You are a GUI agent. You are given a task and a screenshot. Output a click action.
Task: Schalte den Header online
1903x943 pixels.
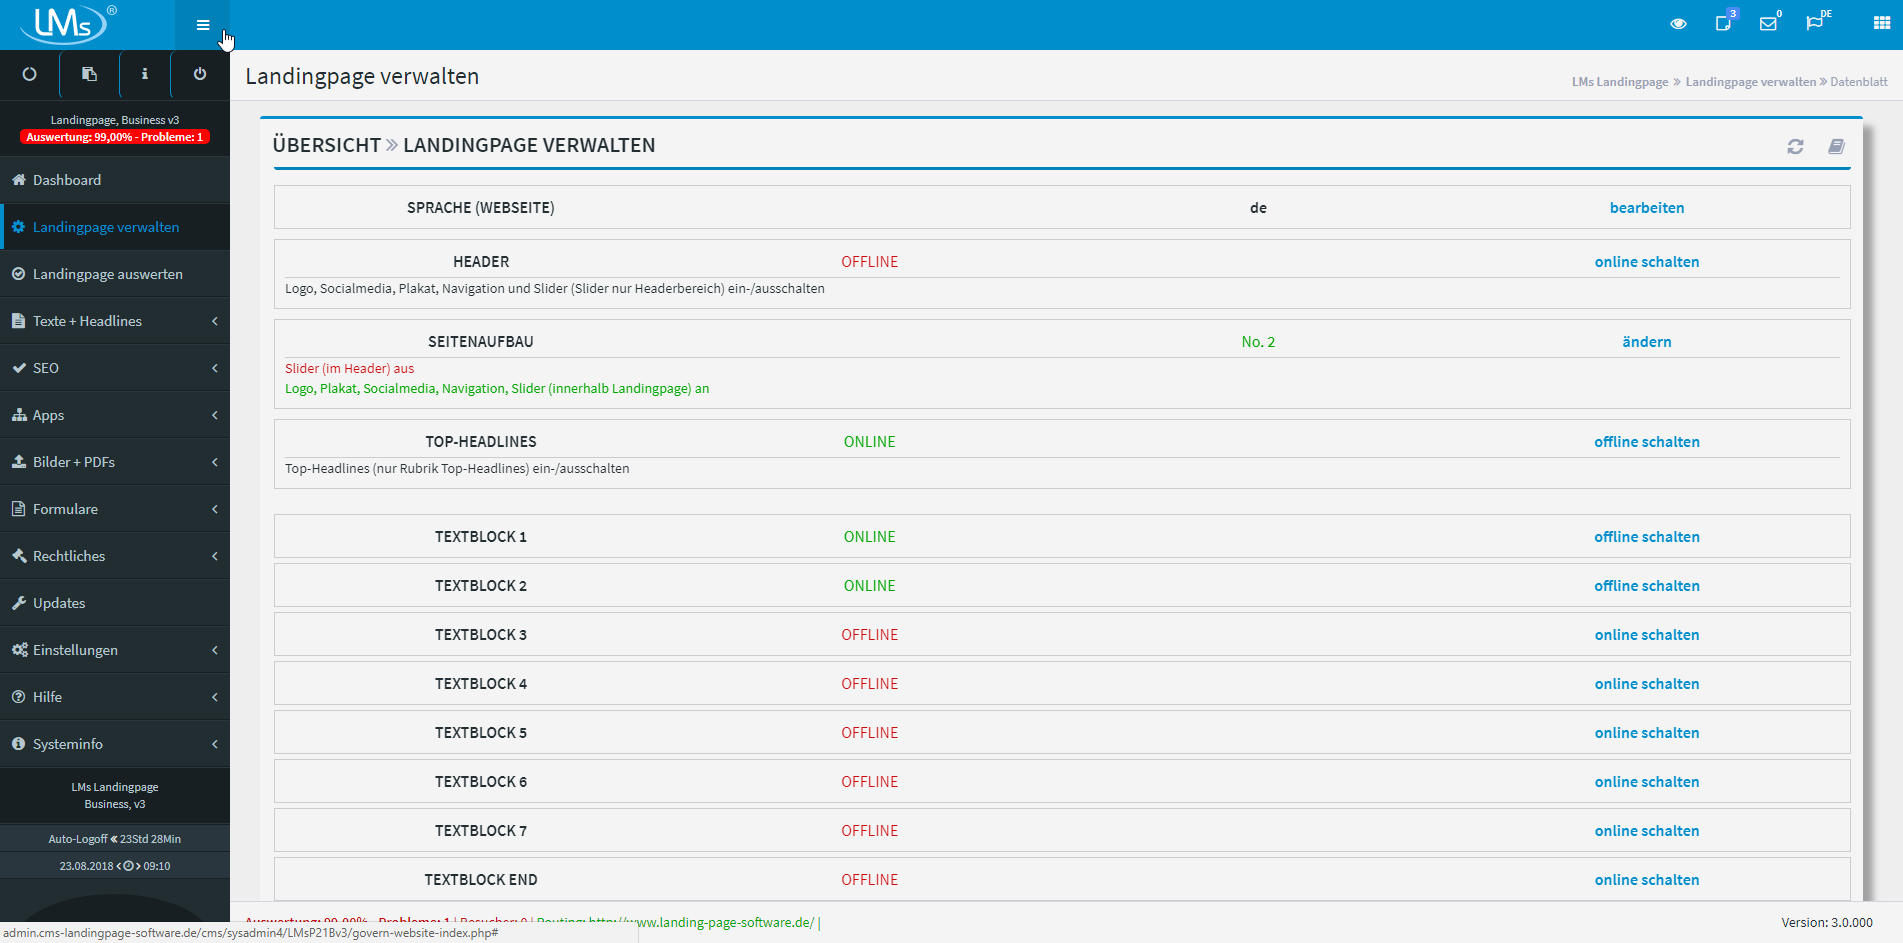[1646, 261]
